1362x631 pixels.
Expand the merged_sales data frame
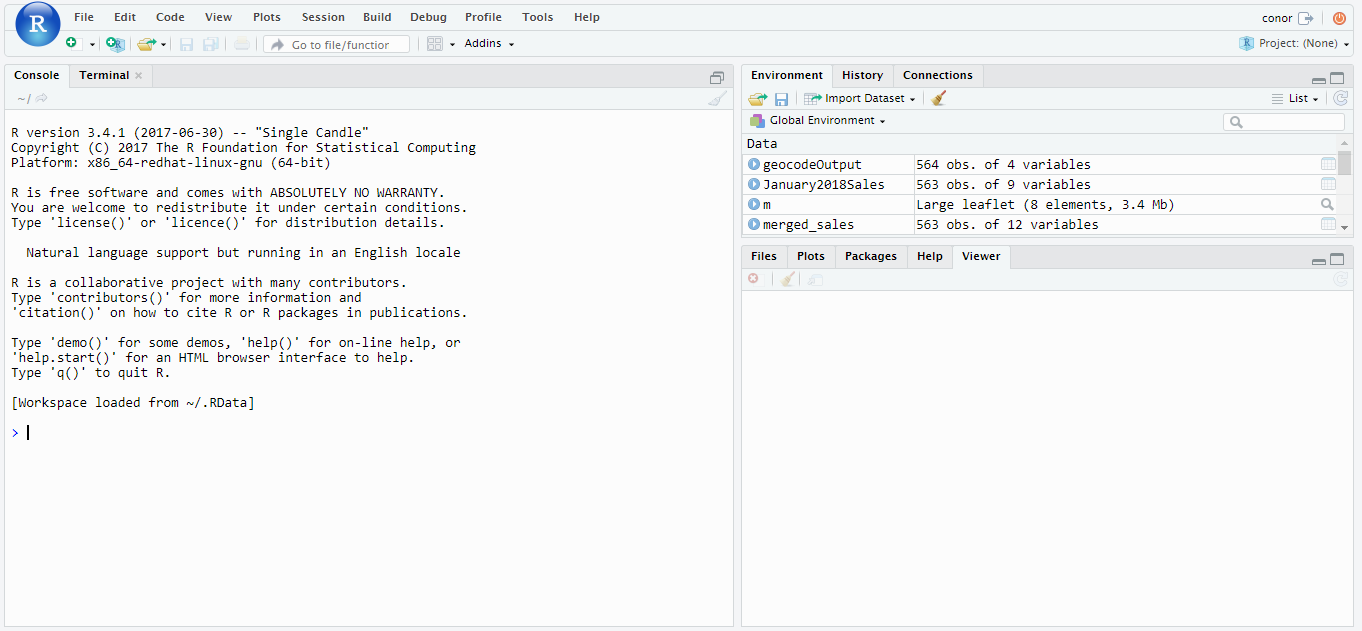pyautogui.click(x=754, y=224)
